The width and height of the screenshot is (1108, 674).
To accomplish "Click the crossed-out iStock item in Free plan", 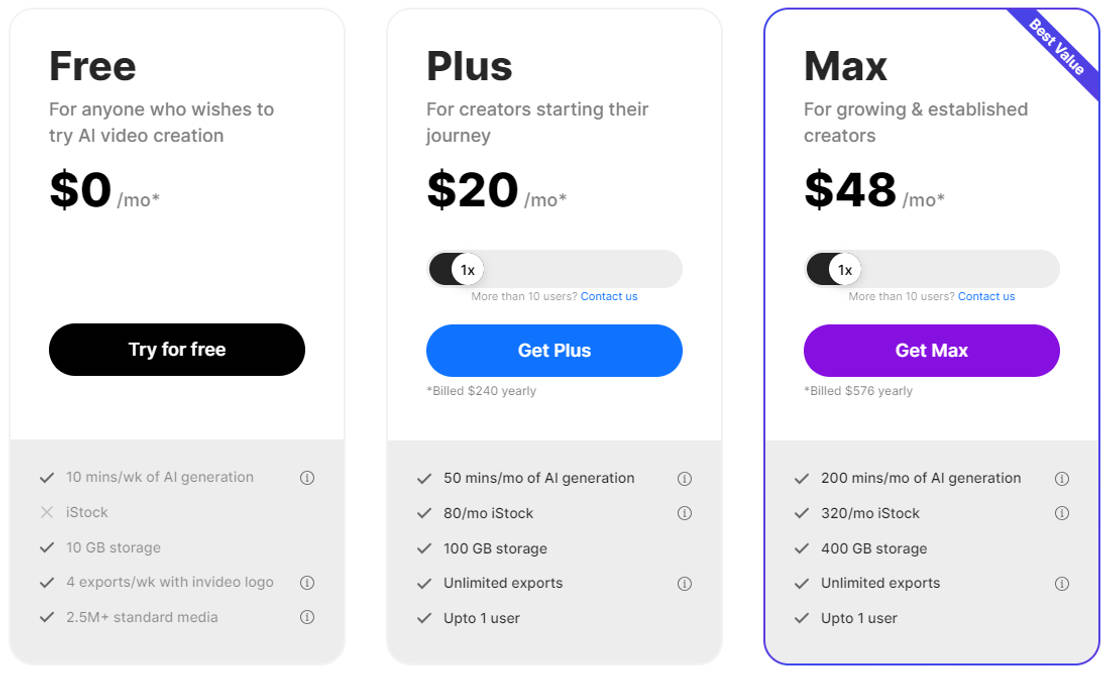I will click(x=87, y=513).
